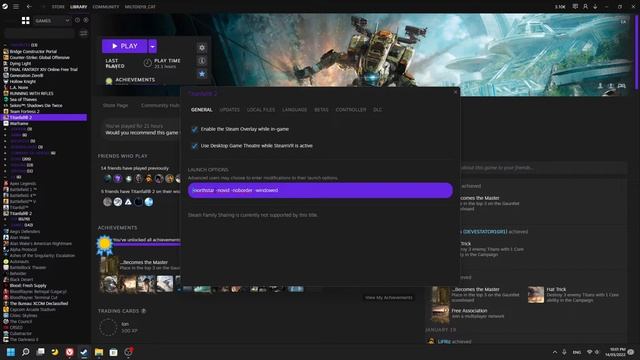Click the volume icon in system tray
The image size is (640, 360).
[597, 352]
